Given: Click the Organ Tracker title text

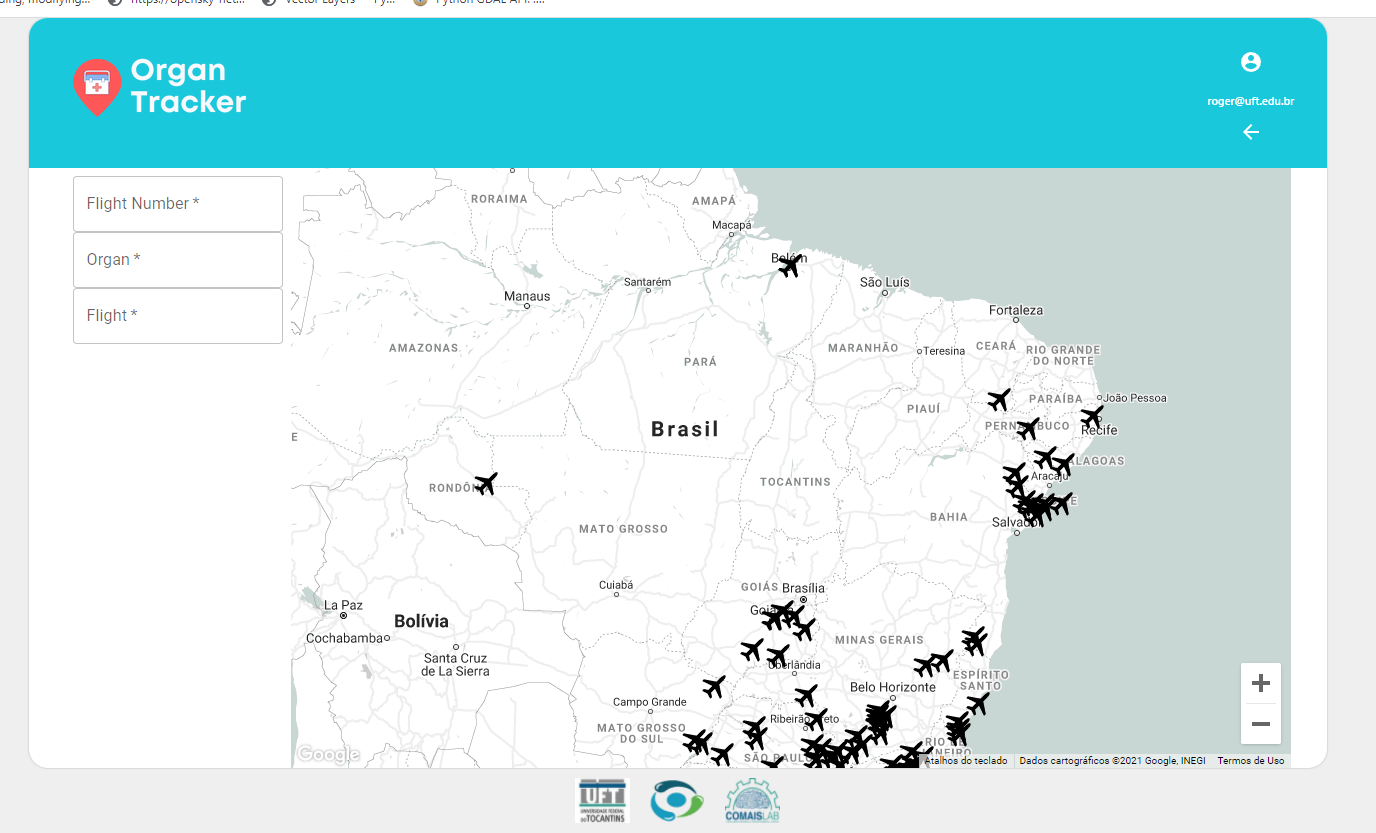Looking at the screenshot, I should tap(188, 86).
